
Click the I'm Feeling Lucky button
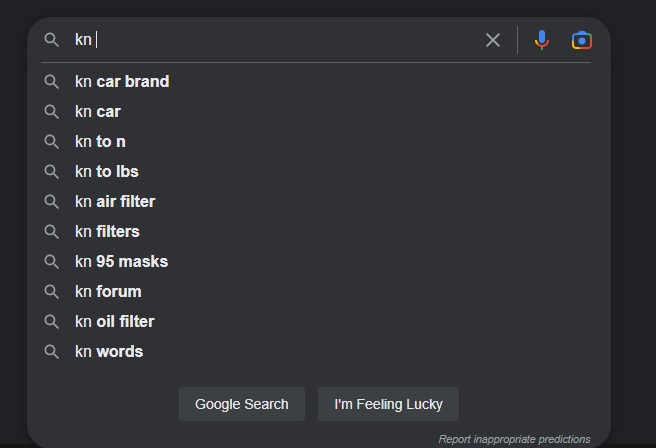click(388, 404)
